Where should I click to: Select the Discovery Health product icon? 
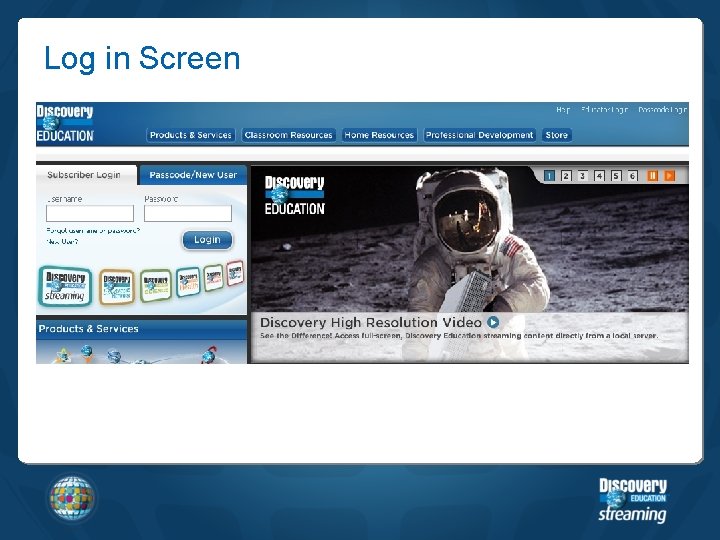point(188,281)
